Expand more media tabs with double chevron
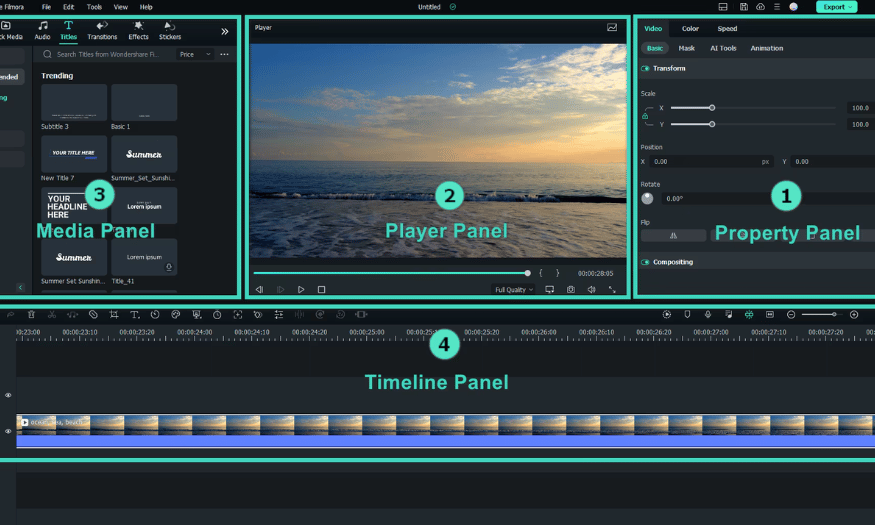This screenshot has width=875, height=525. tap(224, 31)
